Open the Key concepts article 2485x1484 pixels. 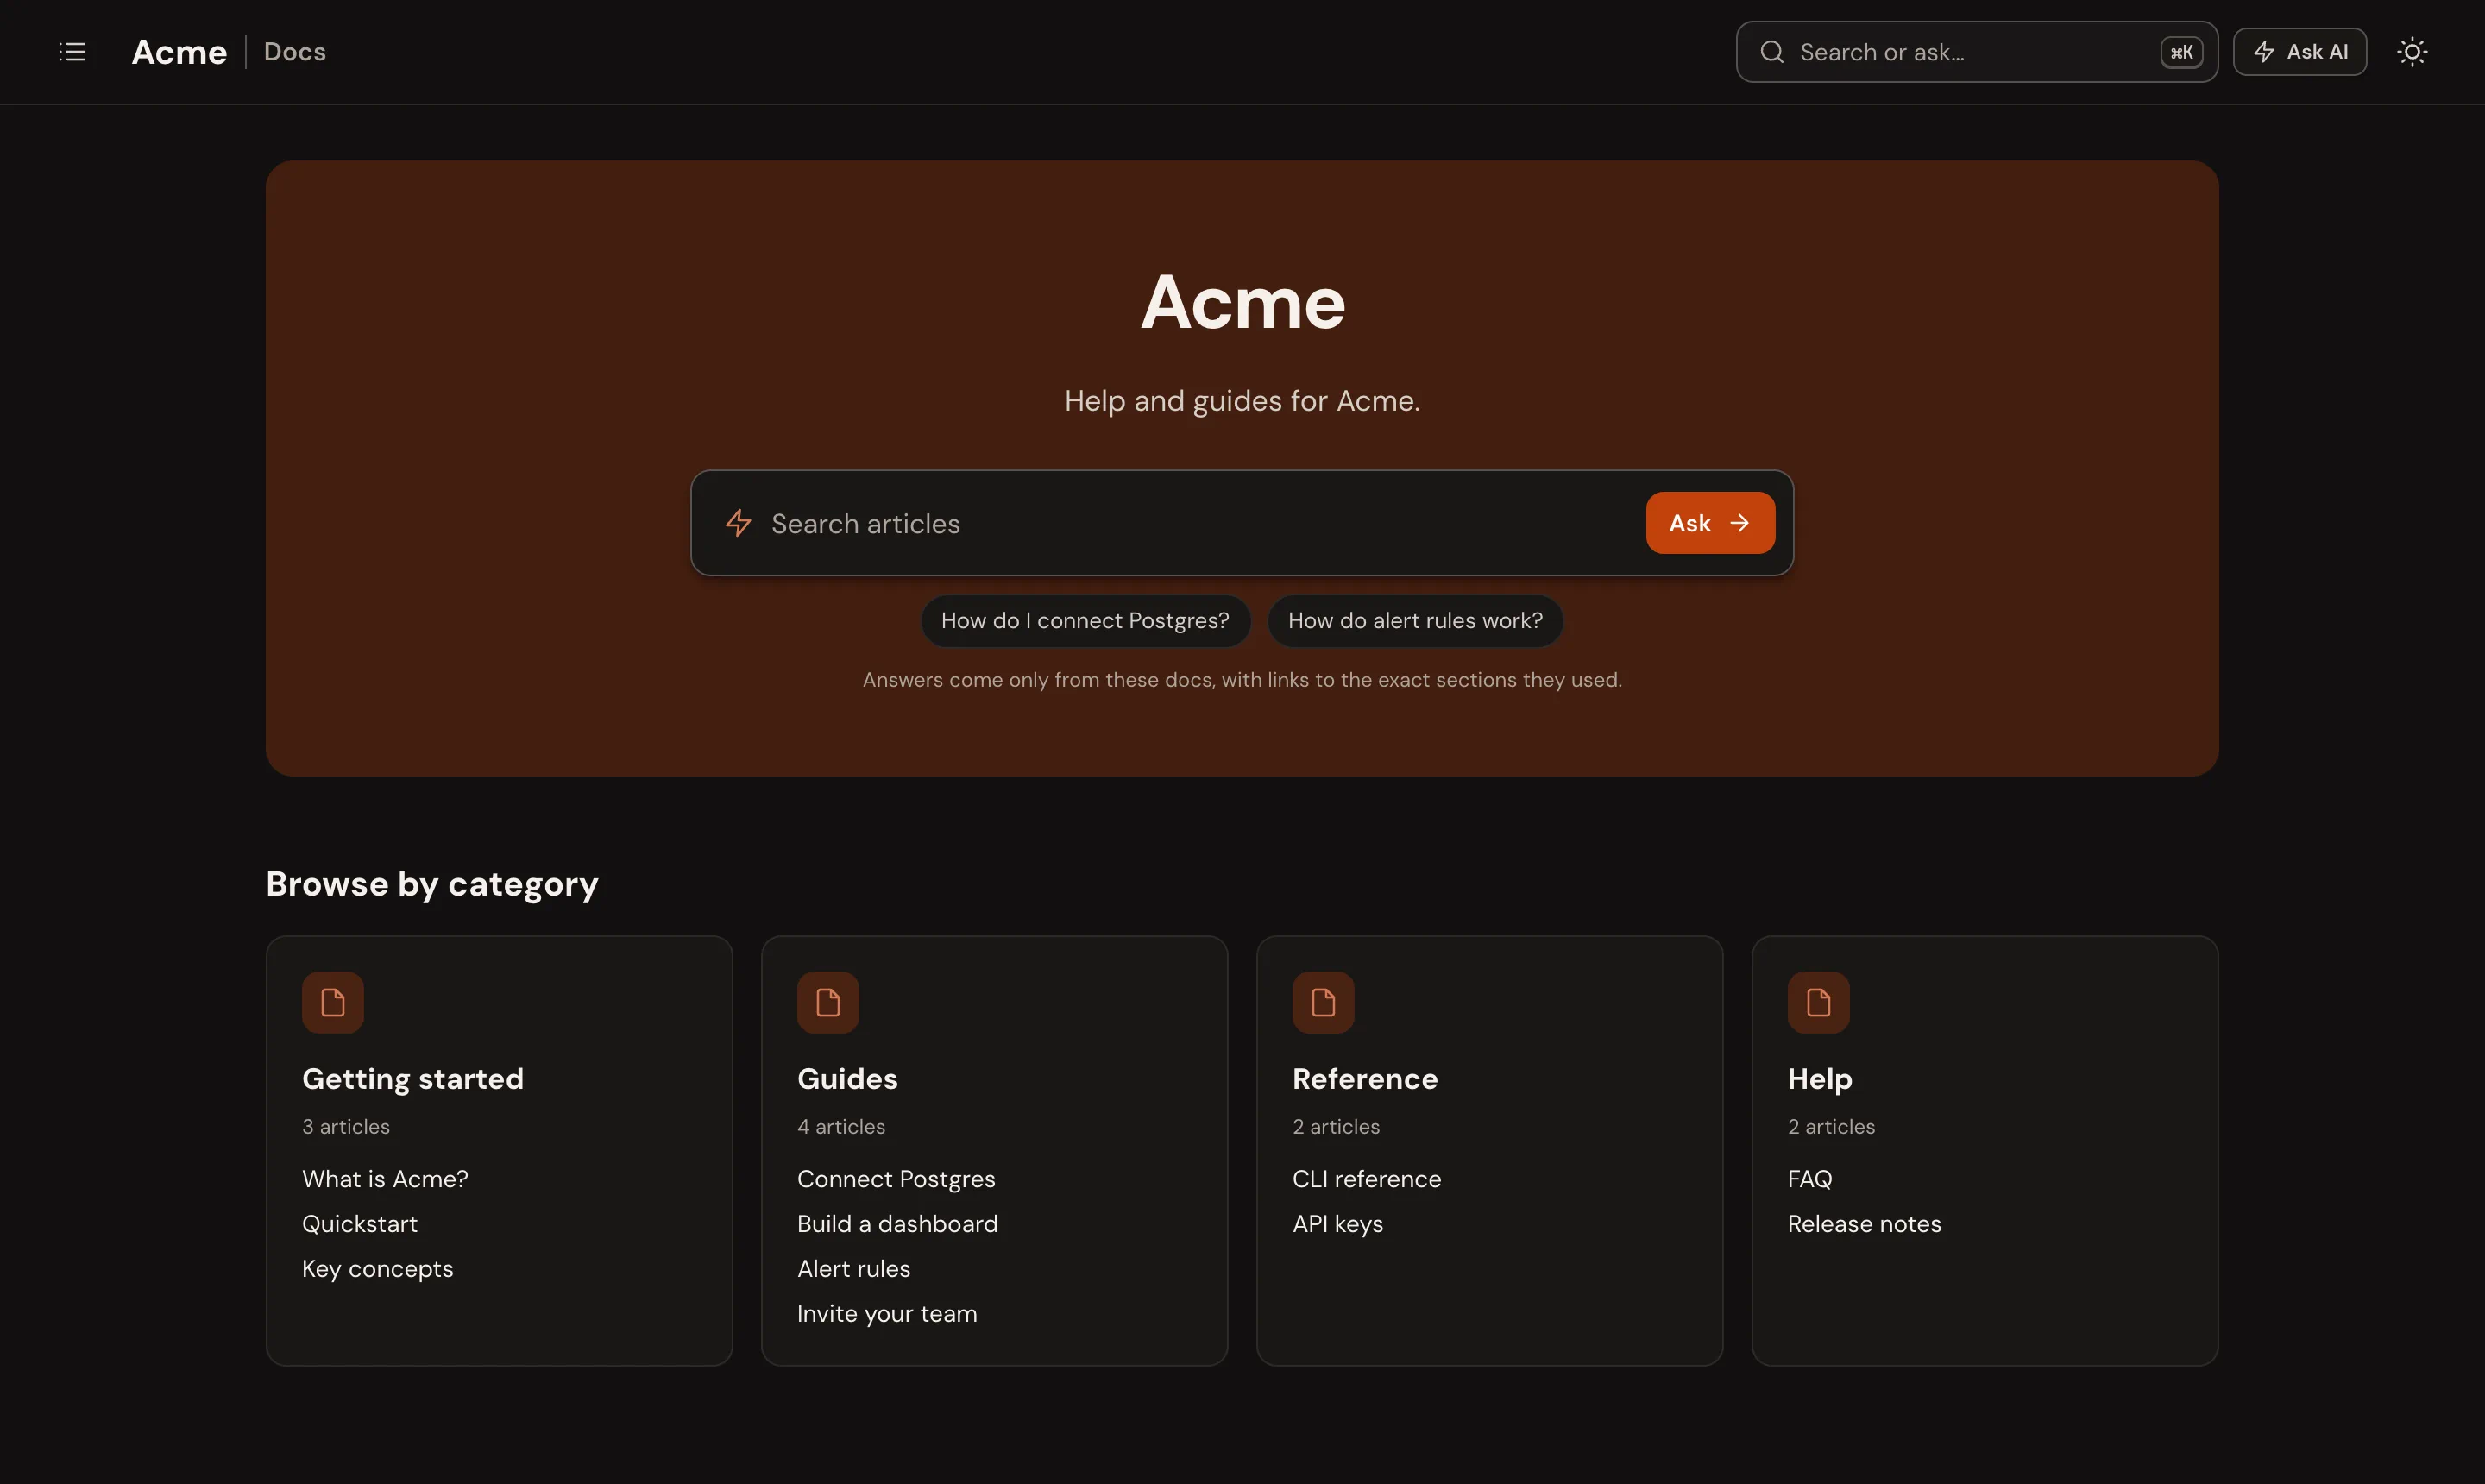pyautogui.click(x=377, y=1269)
